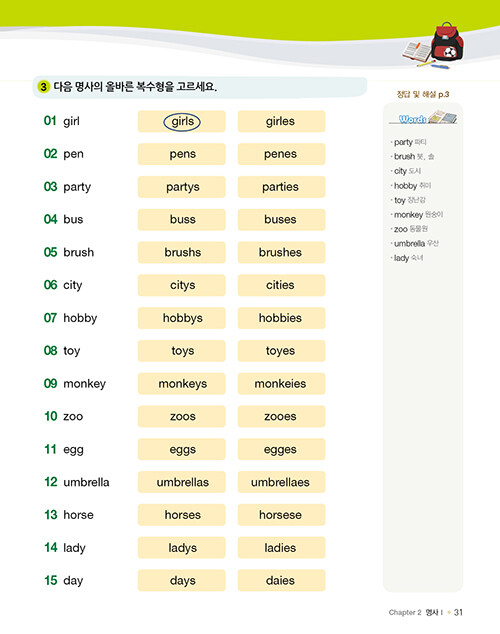Pick 'toys' for question 08

click(182, 351)
